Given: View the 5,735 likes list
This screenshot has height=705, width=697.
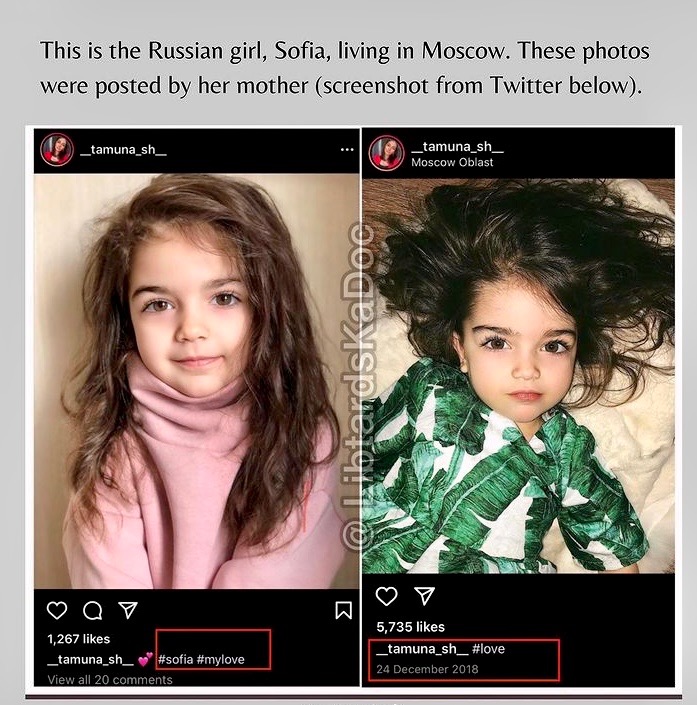Looking at the screenshot, I should point(410,627).
